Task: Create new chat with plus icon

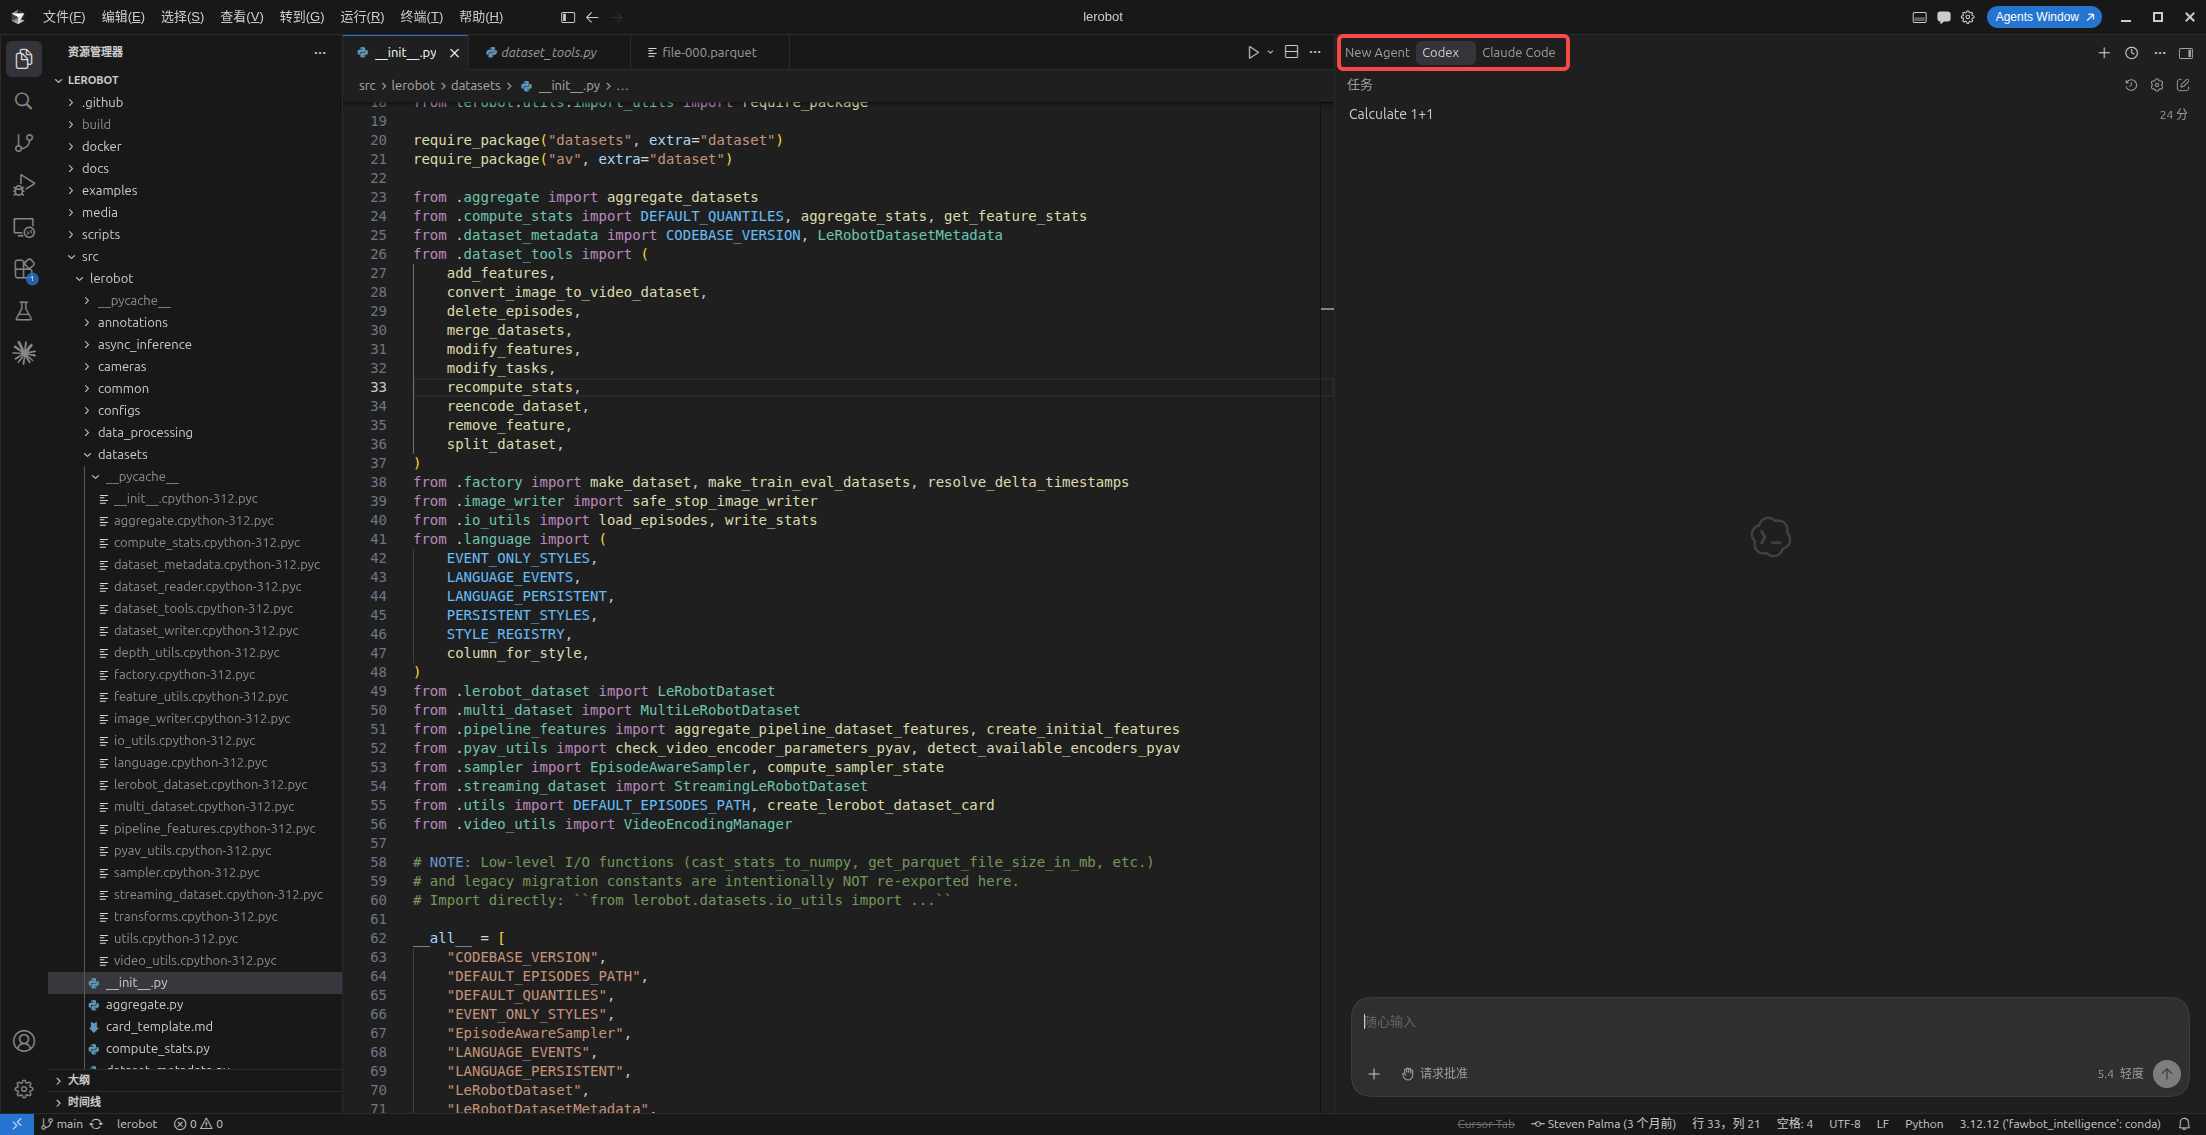Action: click(2104, 53)
